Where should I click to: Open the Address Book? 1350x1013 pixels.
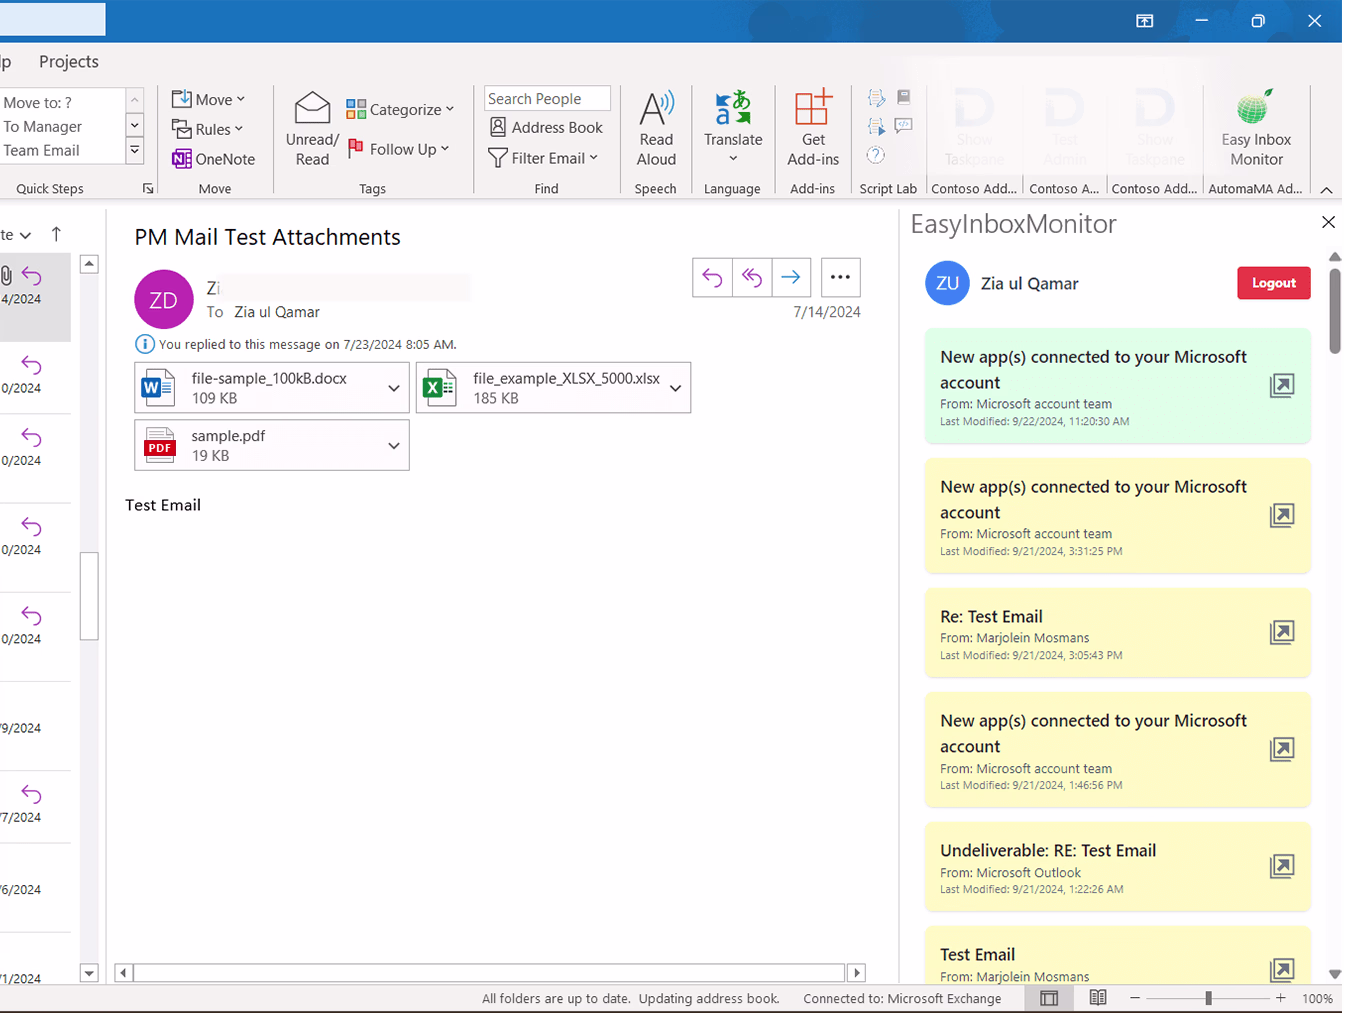coord(546,127)
